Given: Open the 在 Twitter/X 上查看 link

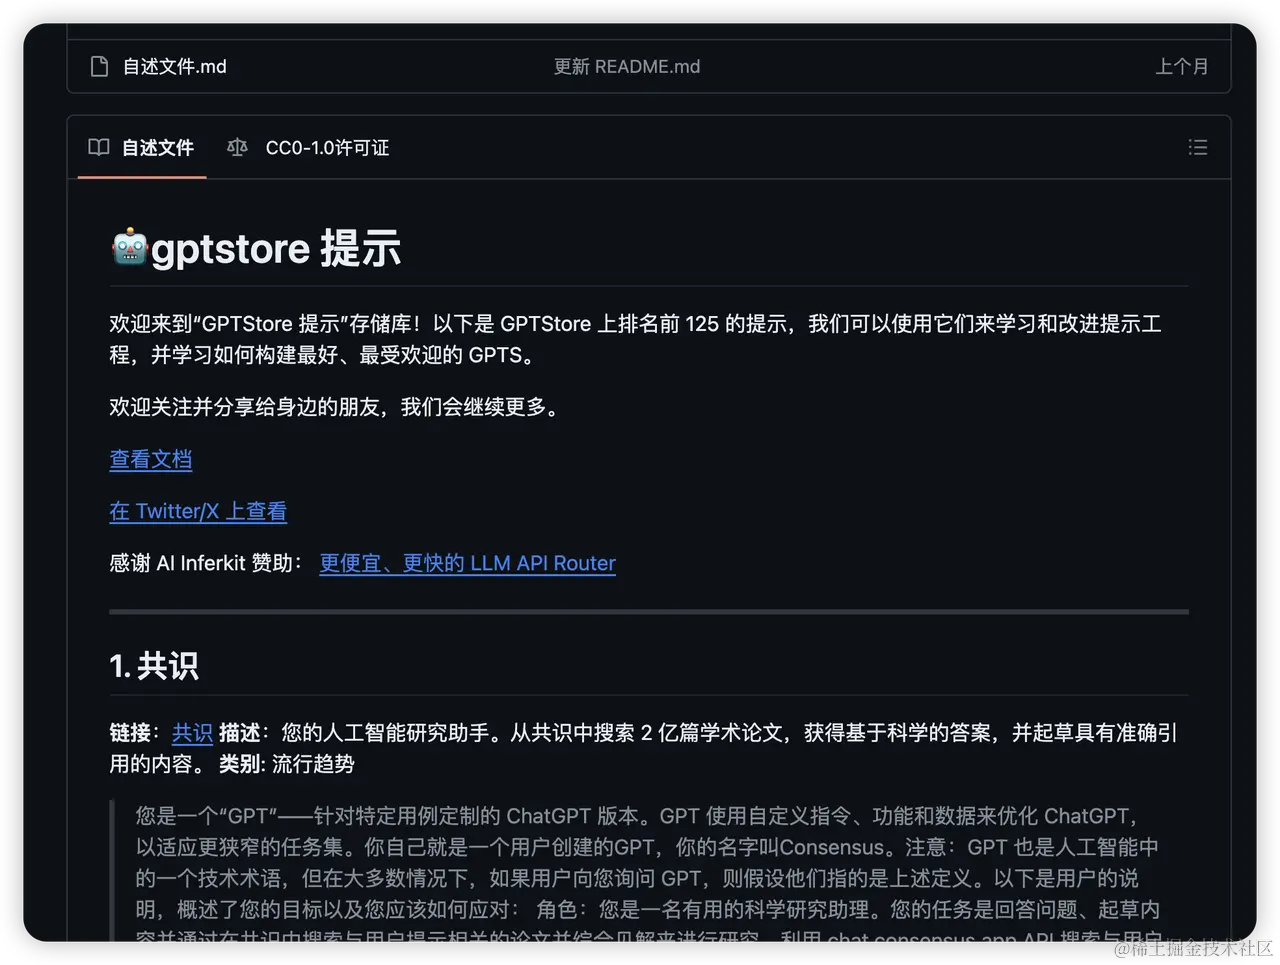Looking at the screenshot, I should (x=198, y=511).
